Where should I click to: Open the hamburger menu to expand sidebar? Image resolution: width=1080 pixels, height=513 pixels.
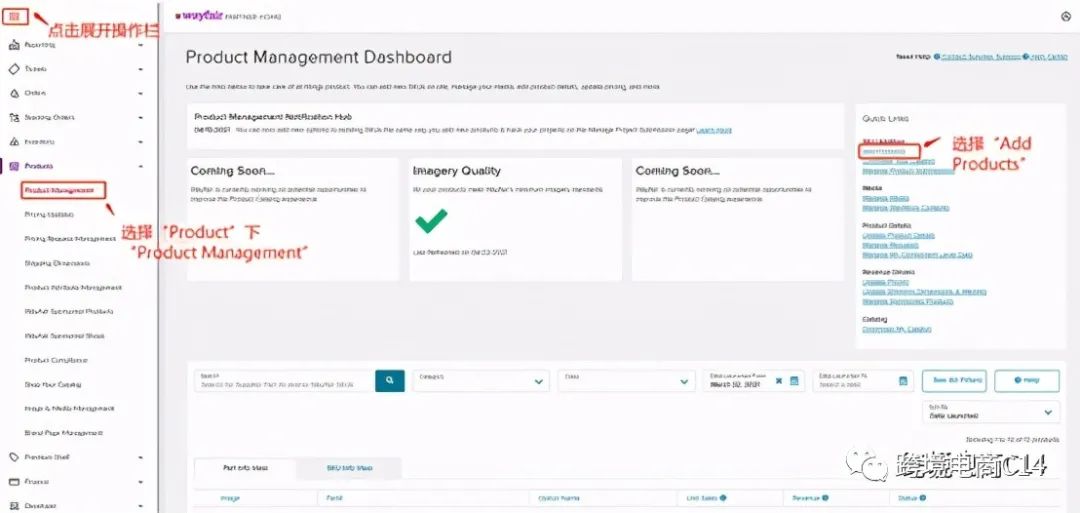15,17
